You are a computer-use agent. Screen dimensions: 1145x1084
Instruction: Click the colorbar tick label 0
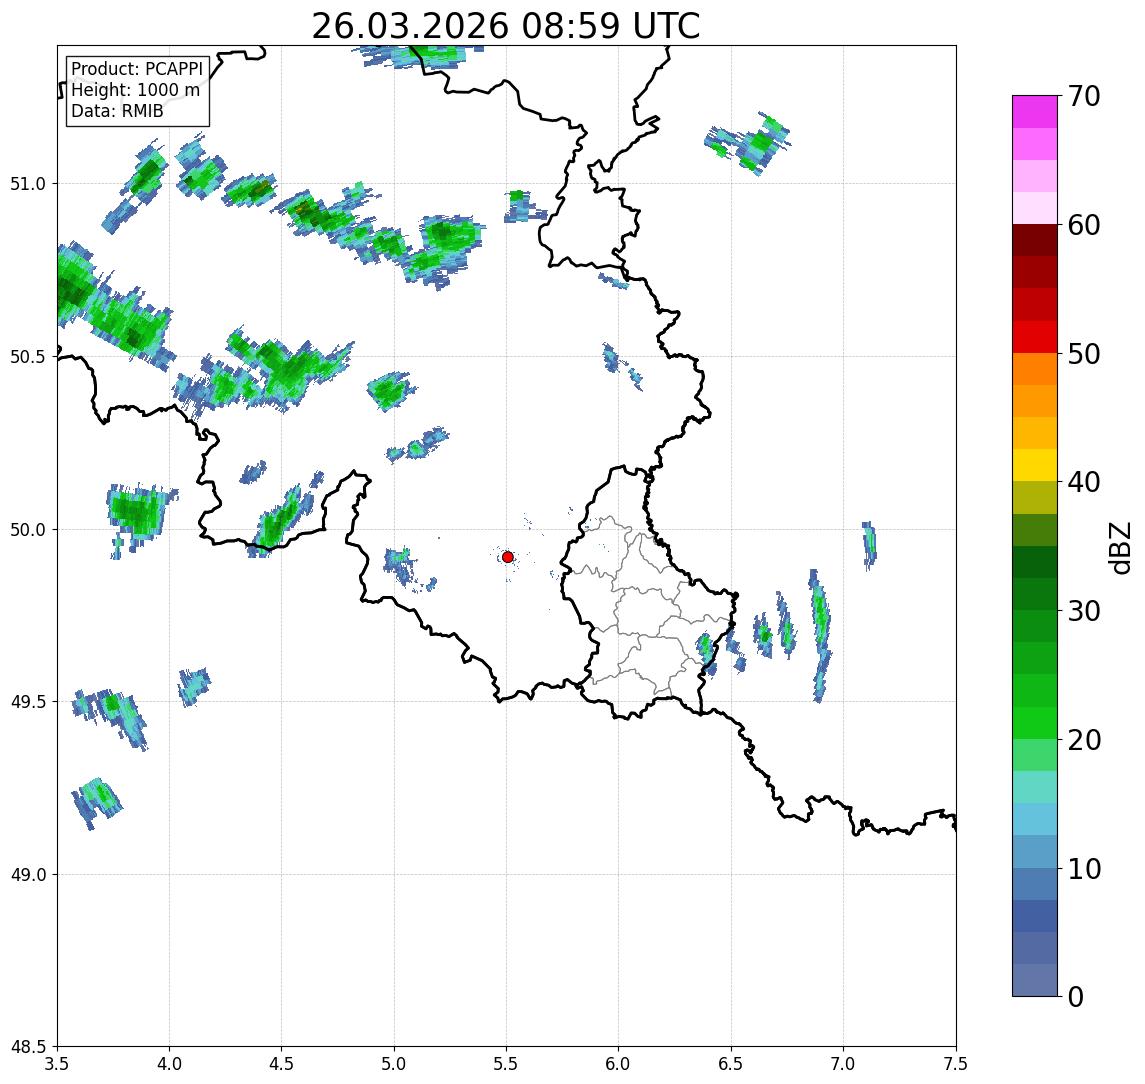pos(1076,996)
